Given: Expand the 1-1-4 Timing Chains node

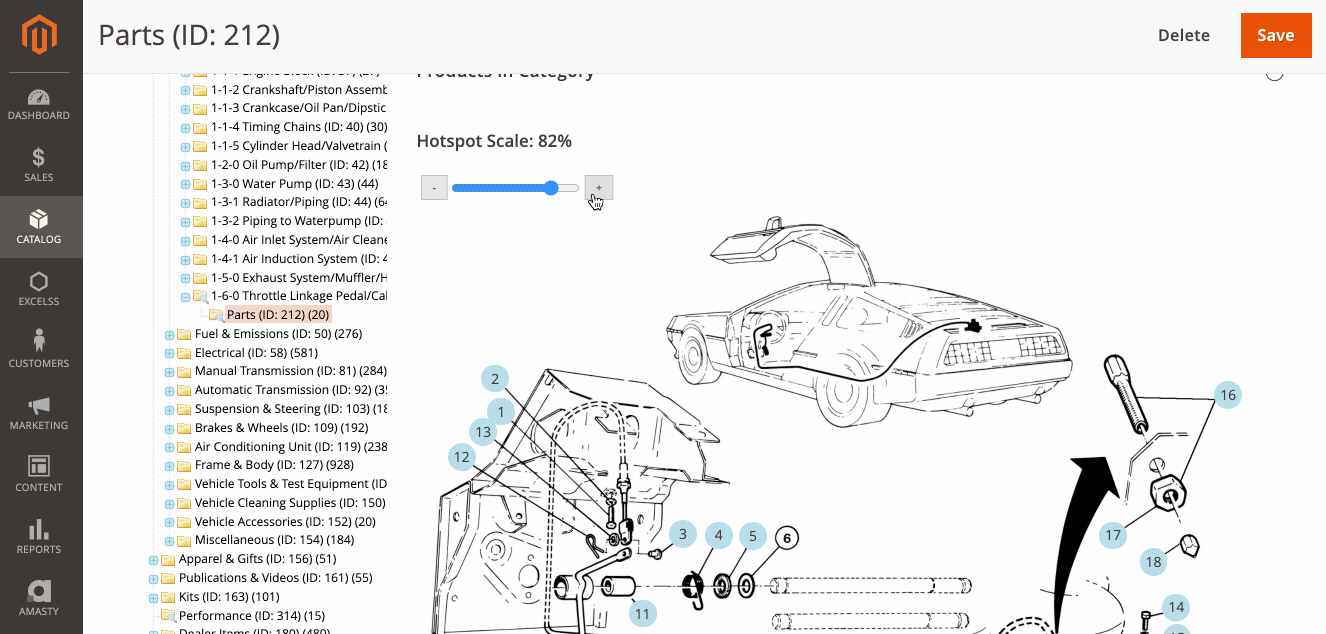Looking at the screenshot, I should (x=185, y=128).
